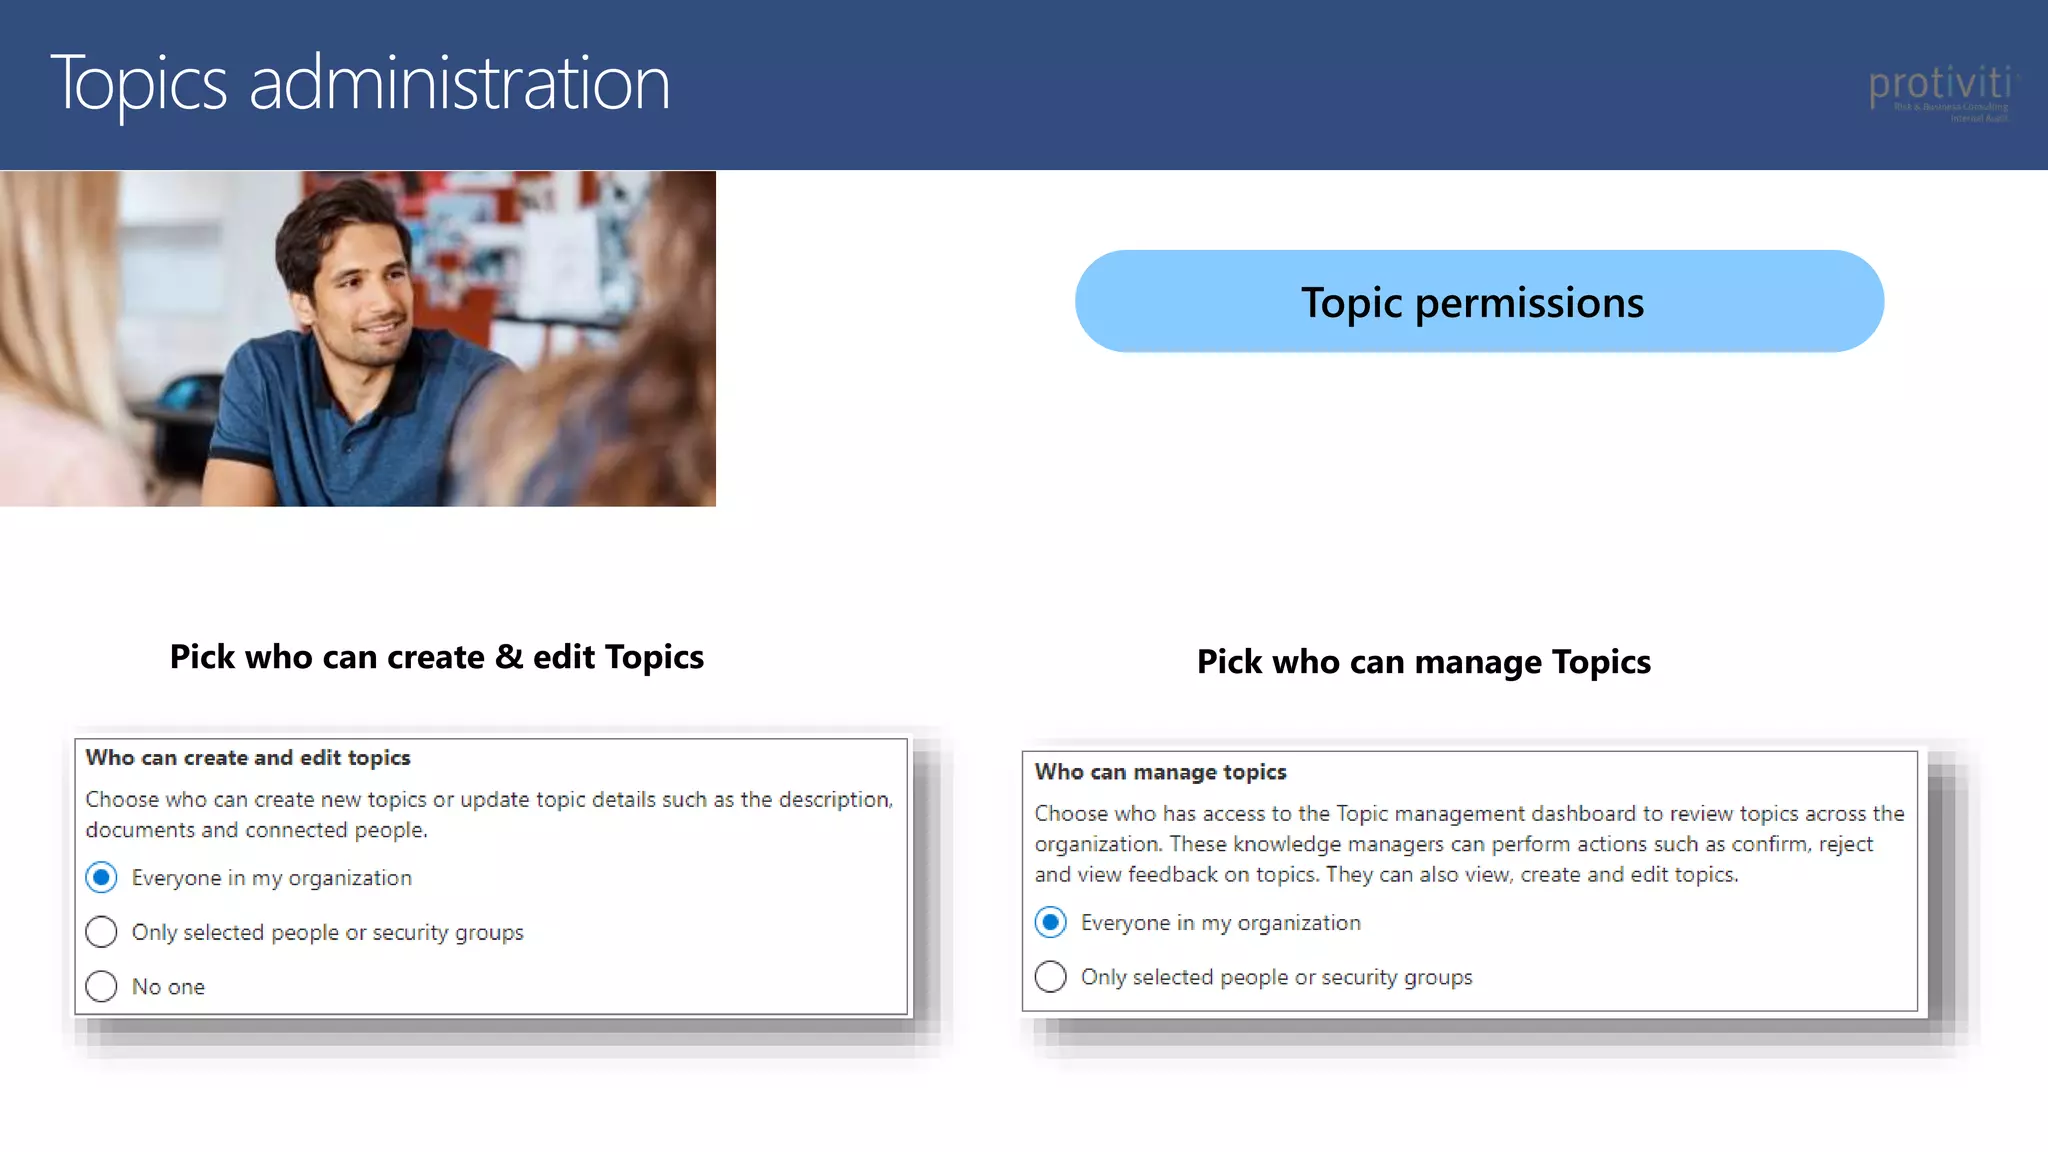The image size is (2048, 1152).
Task: Click the photo of the smiling man
Action: point(358,338)
